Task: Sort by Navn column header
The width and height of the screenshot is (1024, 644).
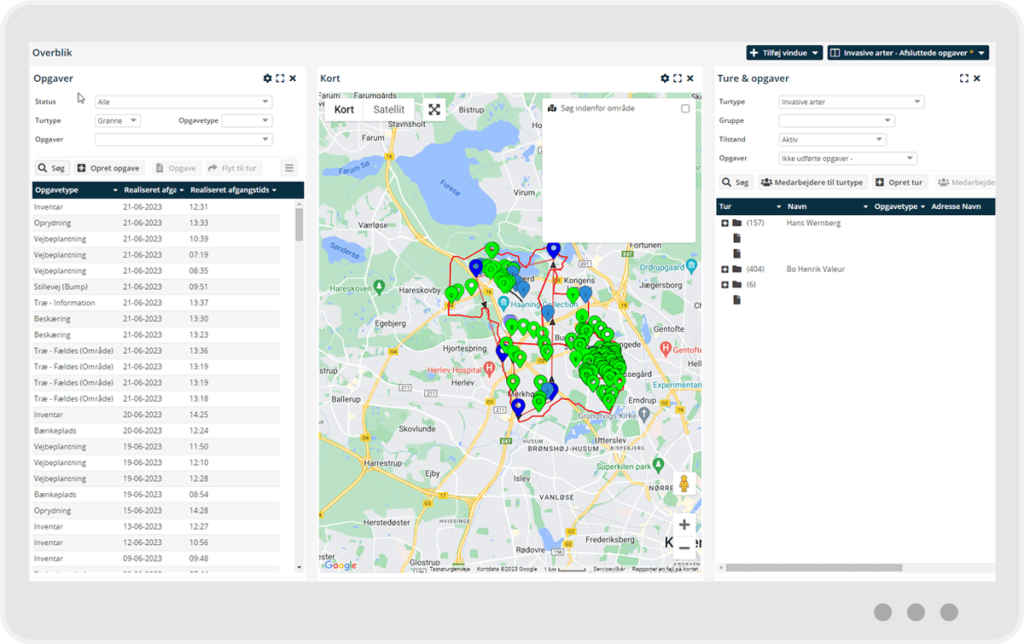Action: point(827,206)
